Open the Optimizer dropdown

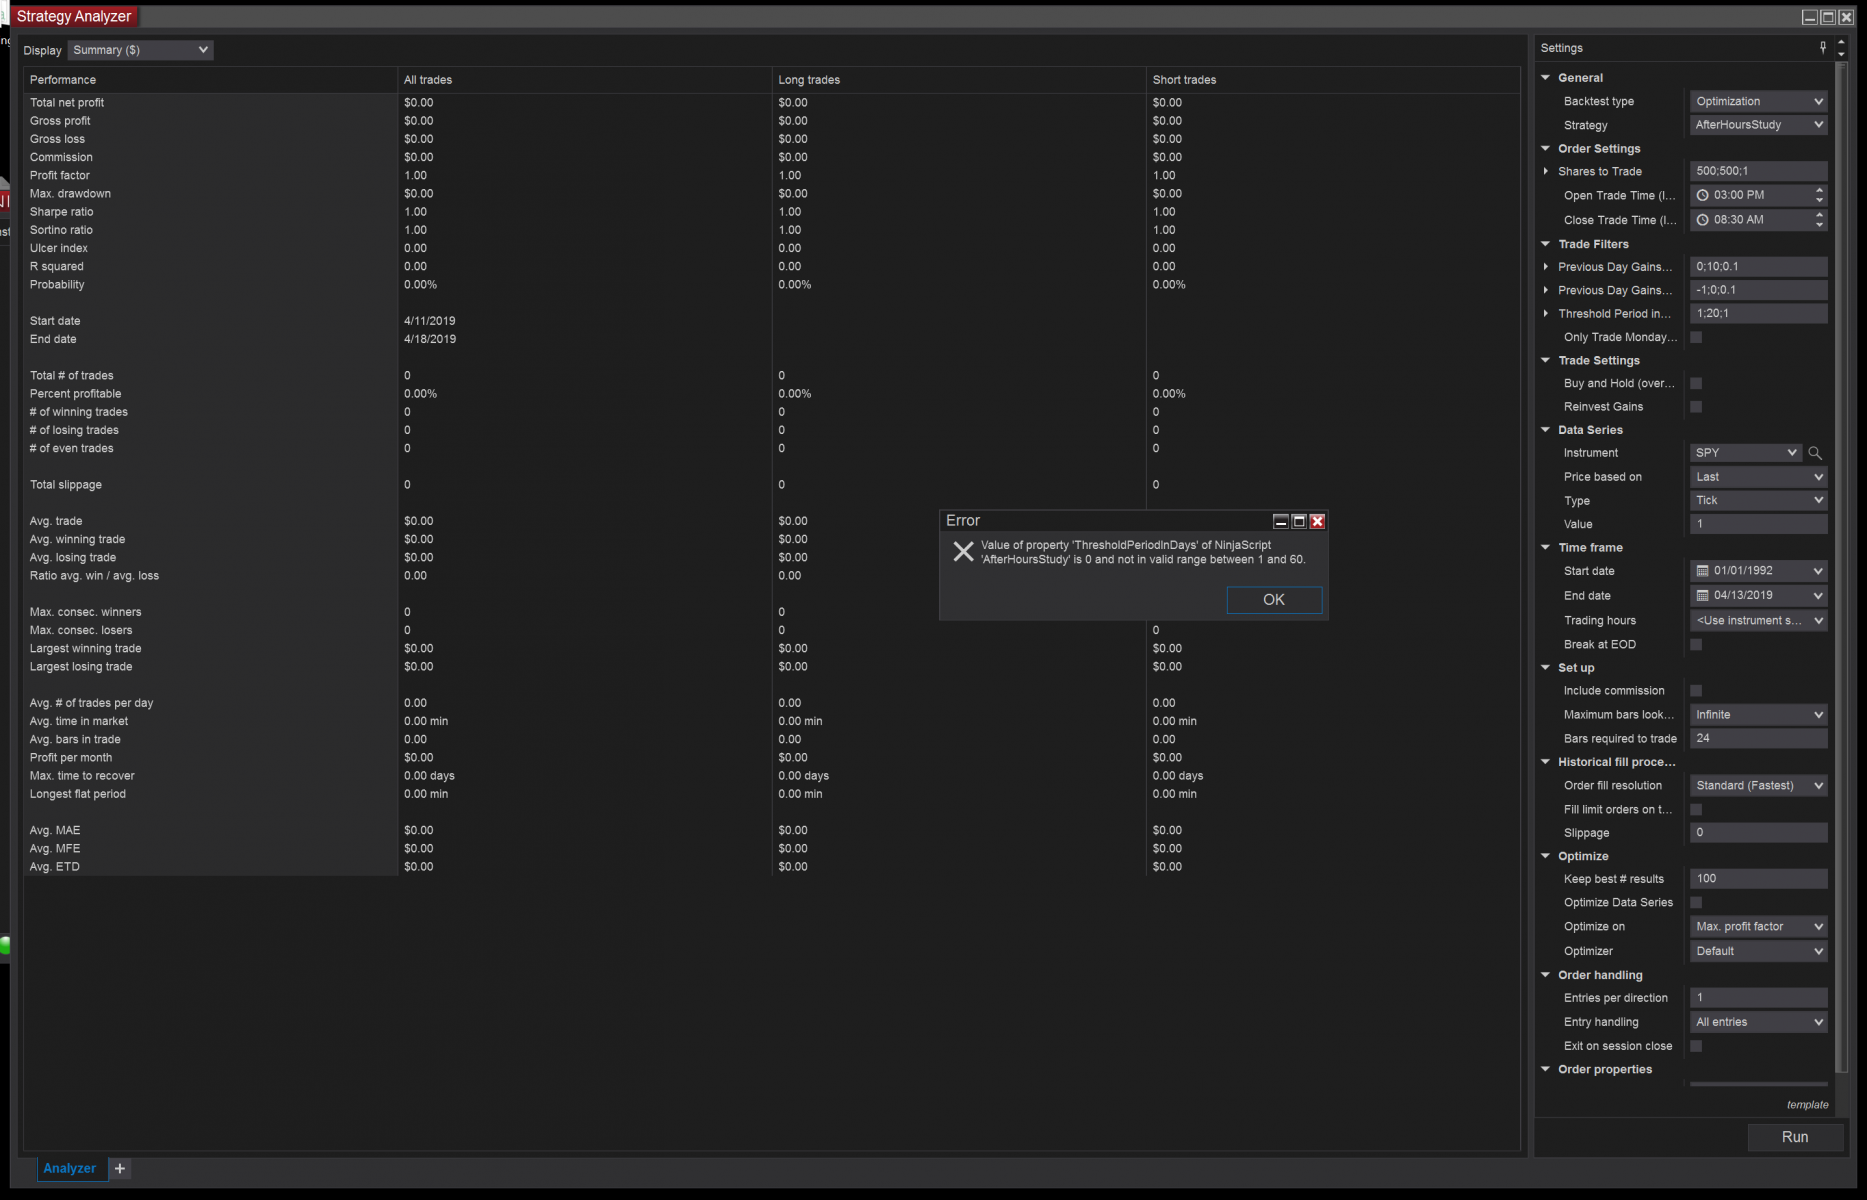[x=1758, y=951]
